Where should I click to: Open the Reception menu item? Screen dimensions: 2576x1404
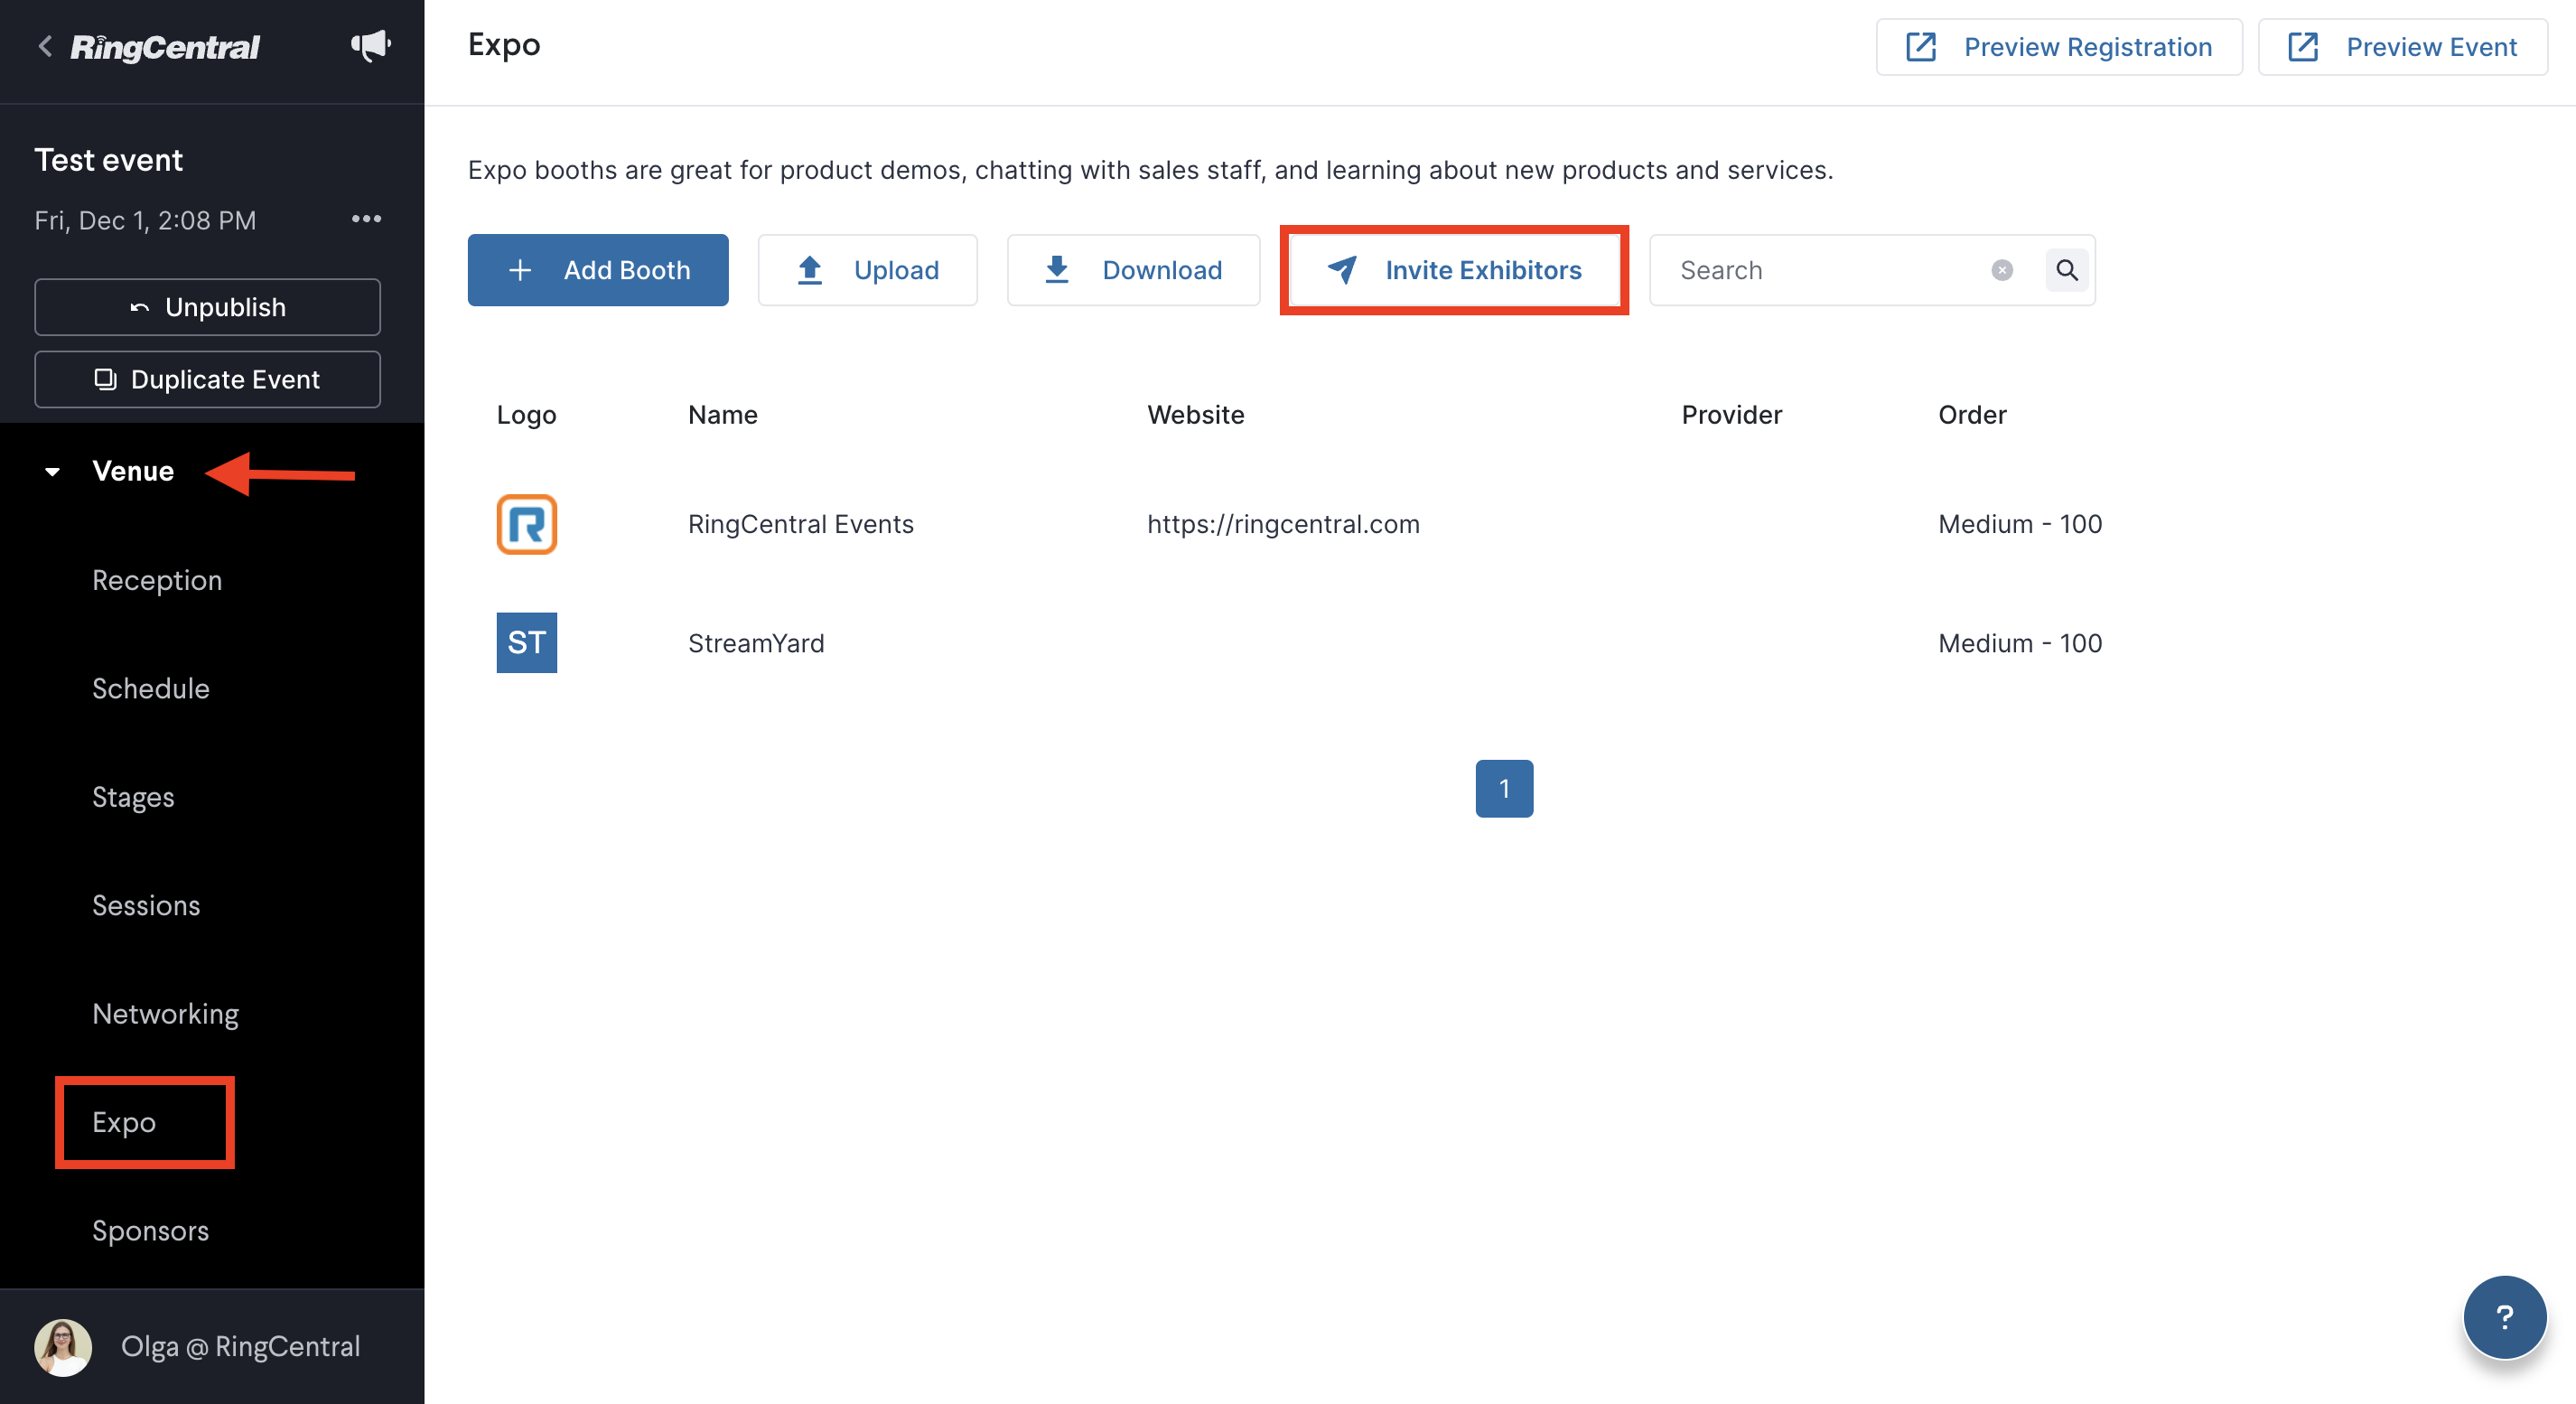tap(157, 580)
